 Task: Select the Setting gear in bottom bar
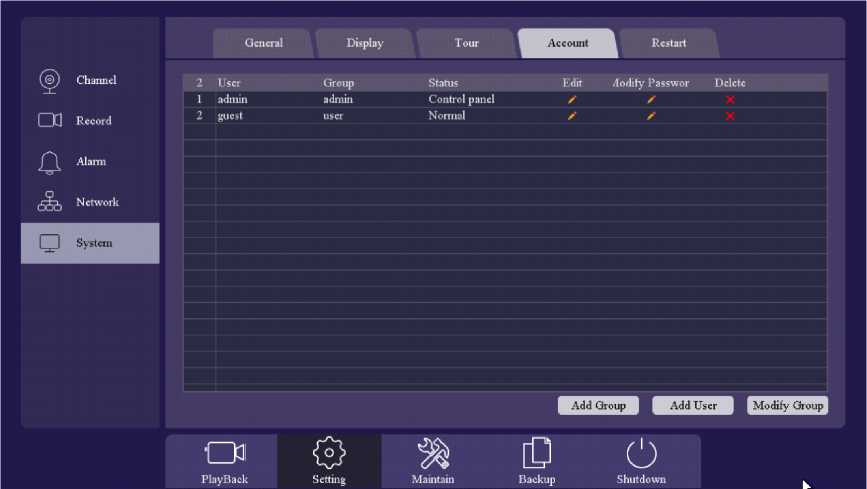pyautogui.click(x=329, y=461)
